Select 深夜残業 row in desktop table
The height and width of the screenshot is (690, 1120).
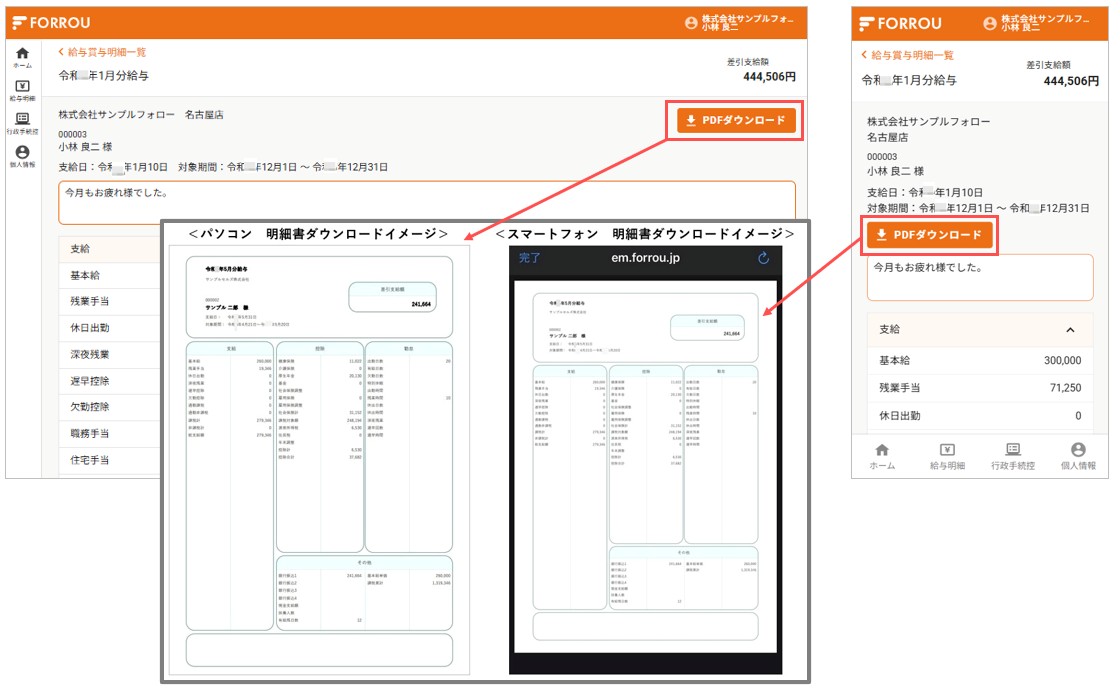coord(110,354)
